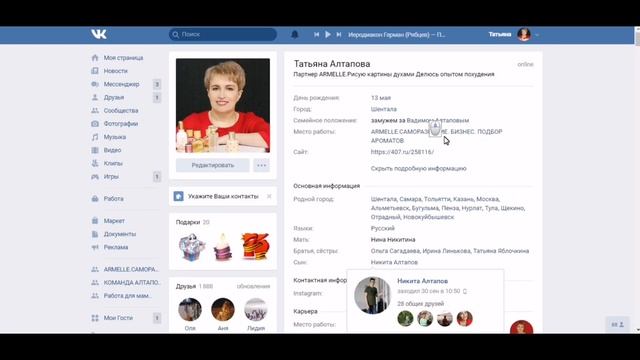Click Никита Алтапов name in popup card

[422, 281]
